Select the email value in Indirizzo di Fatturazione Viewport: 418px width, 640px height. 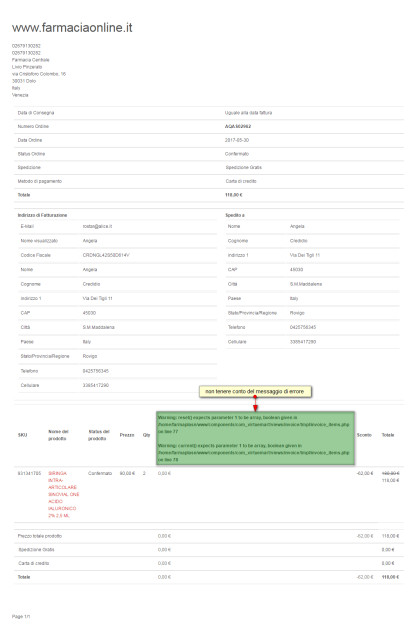pyautogui.click(x=97, y=226)
